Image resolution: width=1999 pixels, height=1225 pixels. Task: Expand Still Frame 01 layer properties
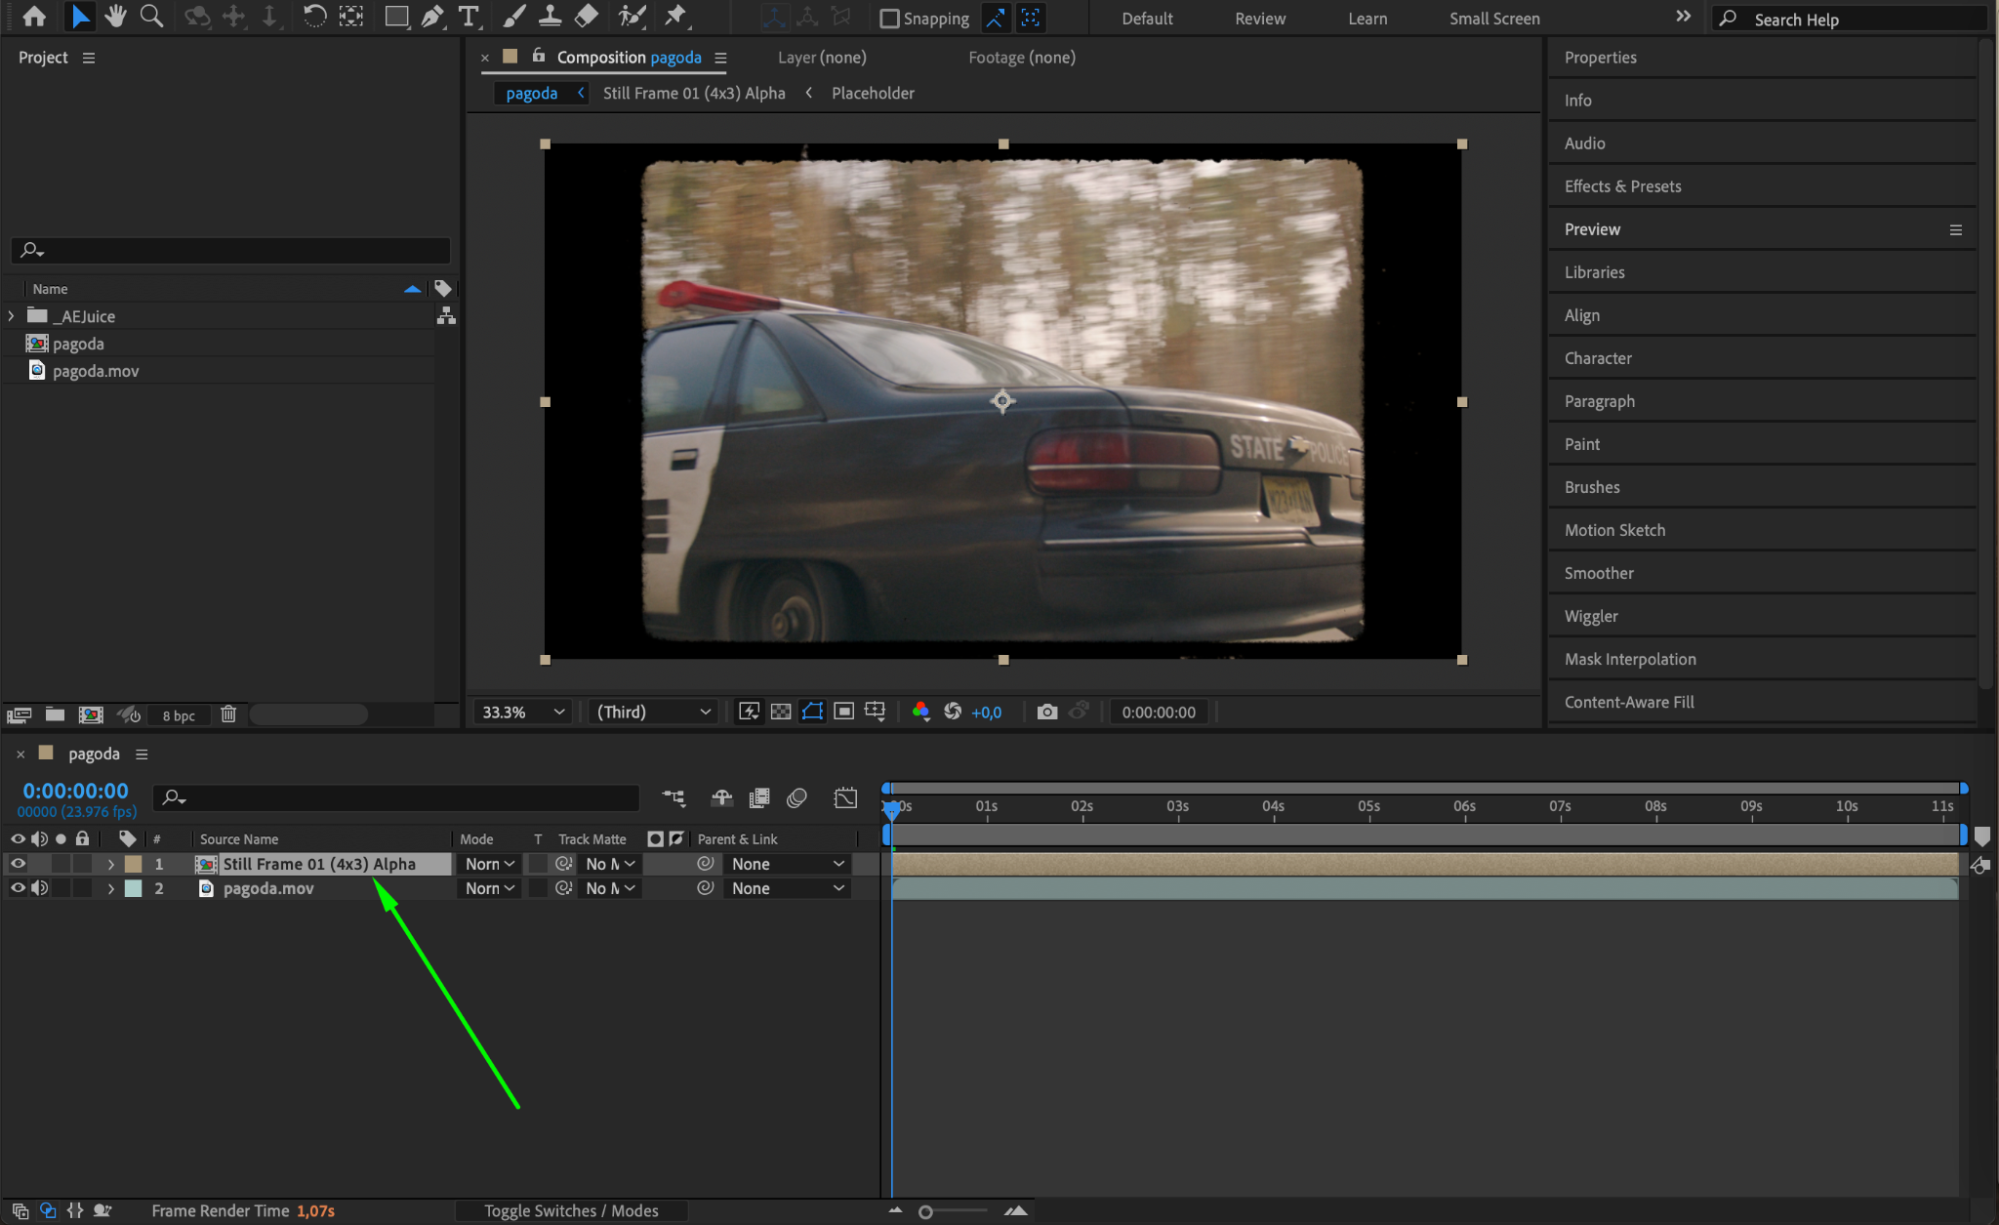tap(111, 864)
